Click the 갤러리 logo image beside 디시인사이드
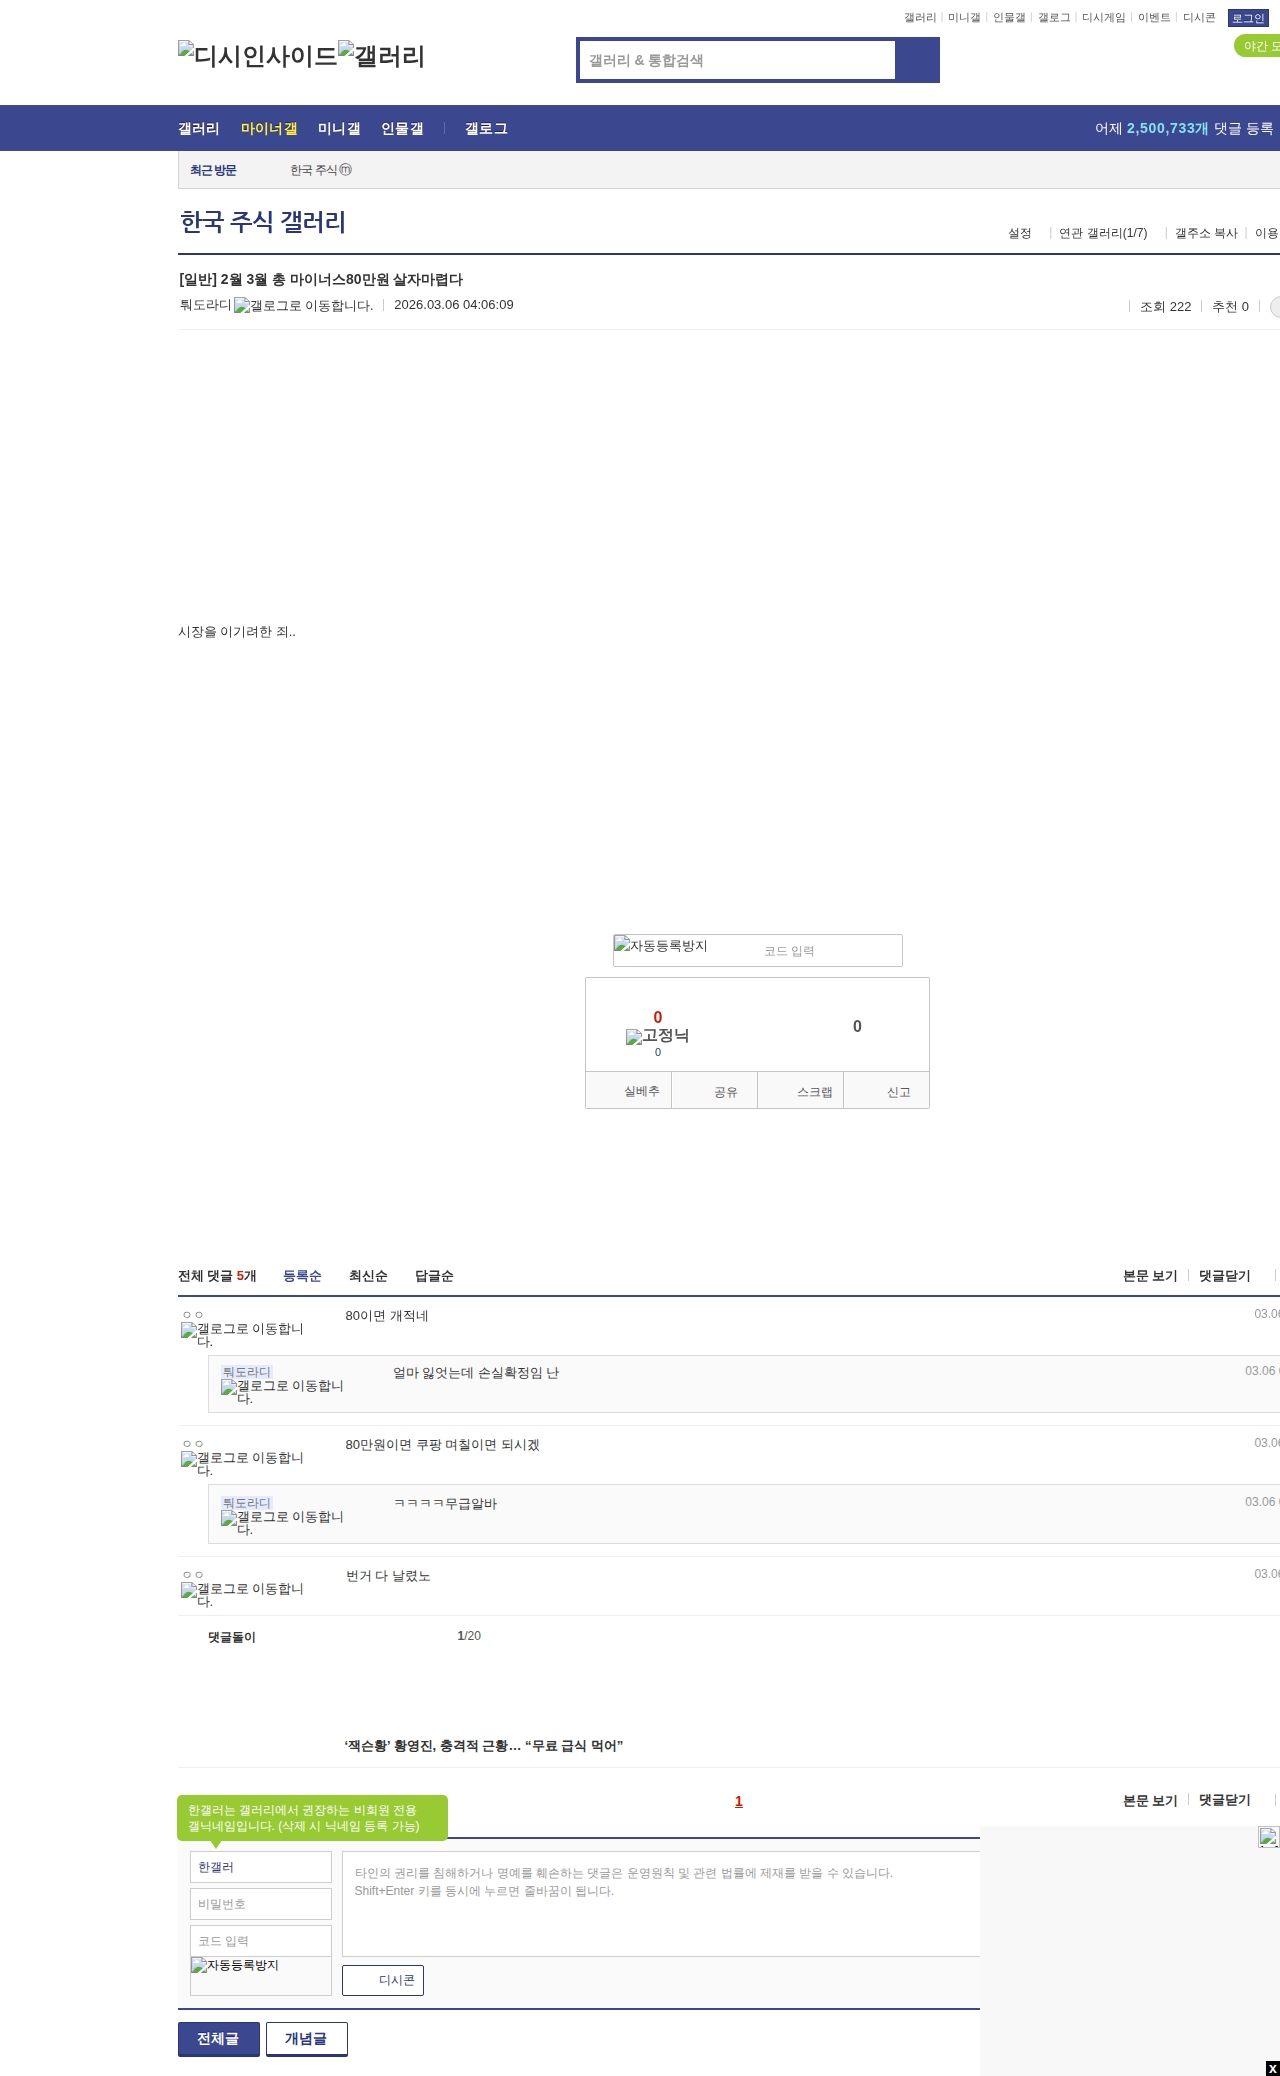 [x=382, y=55]
